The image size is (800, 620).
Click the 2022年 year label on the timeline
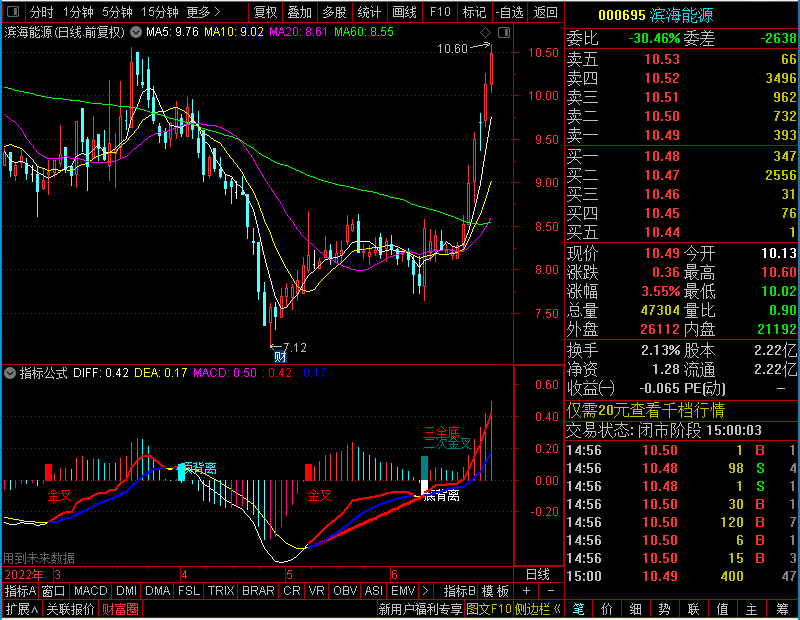24,575
